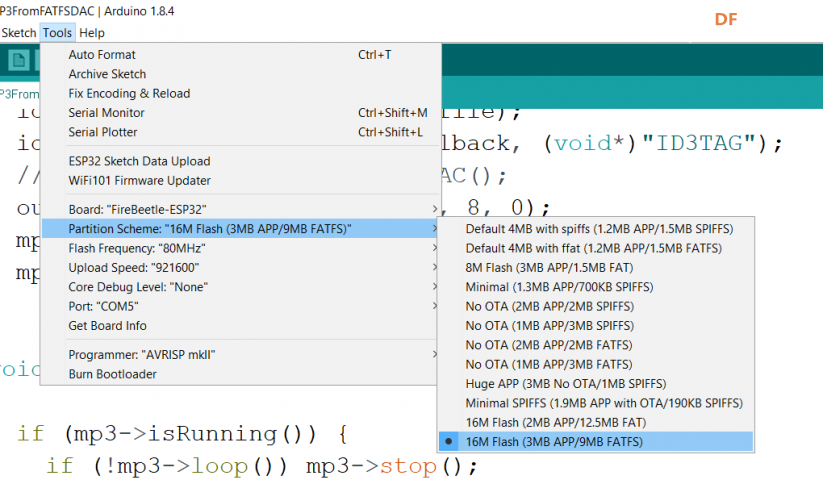Expand the Core Debug Level submenu

(x=241, y=287)
